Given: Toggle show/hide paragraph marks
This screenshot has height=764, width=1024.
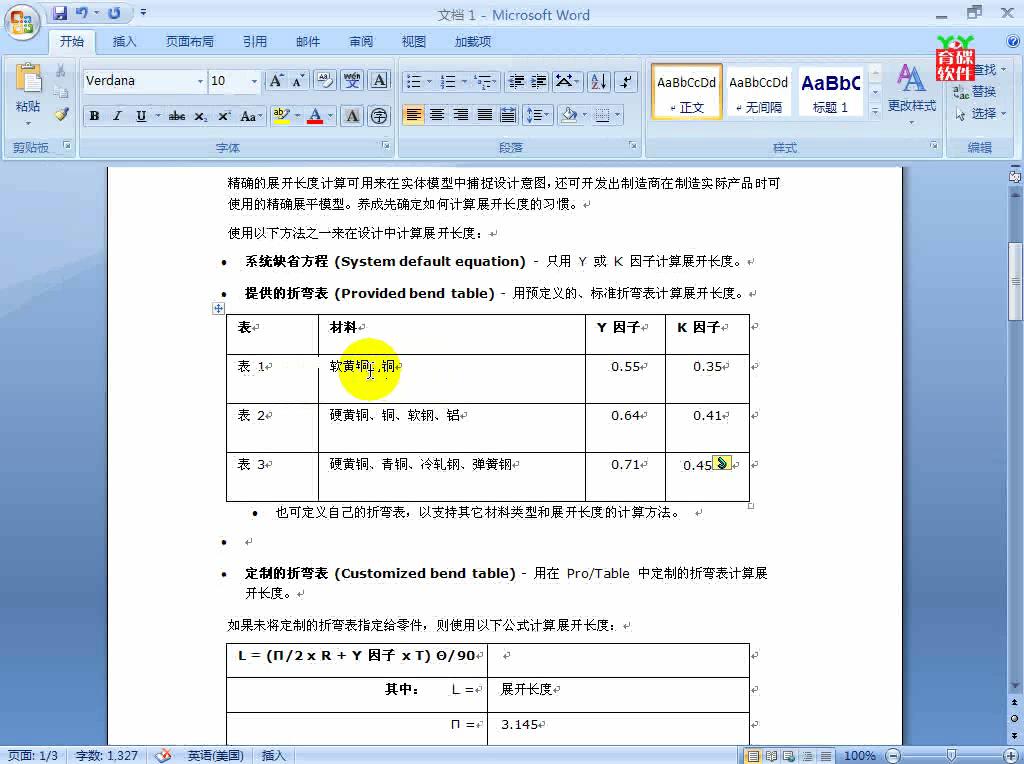Looking at the screenshot, I should (626, 81).
